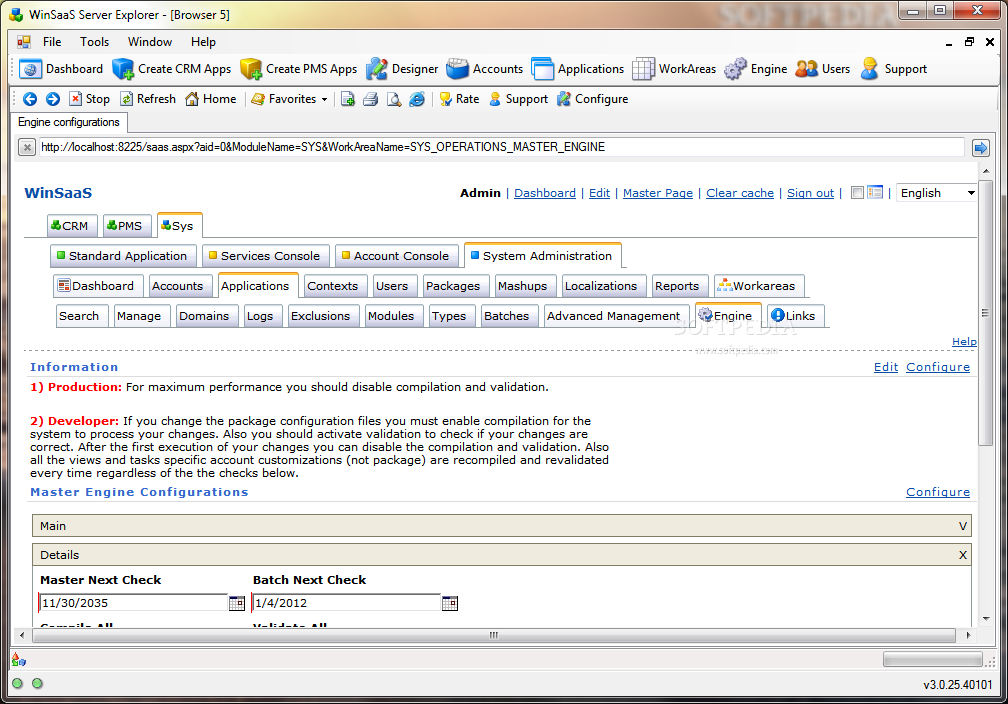
Task: Open the Batches sub-tab
Action: pos(510,316)
